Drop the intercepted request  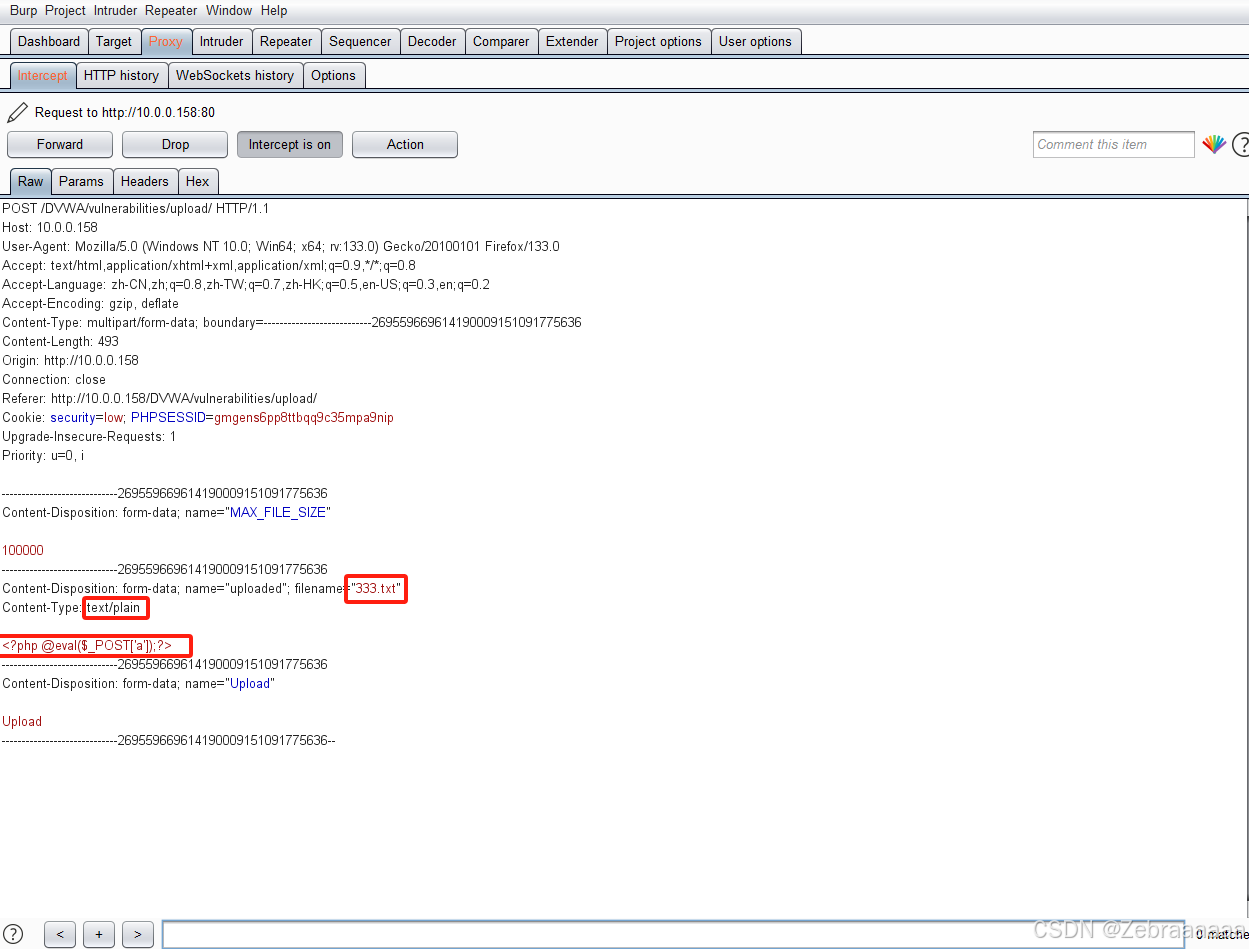click(x=175, y=144)
